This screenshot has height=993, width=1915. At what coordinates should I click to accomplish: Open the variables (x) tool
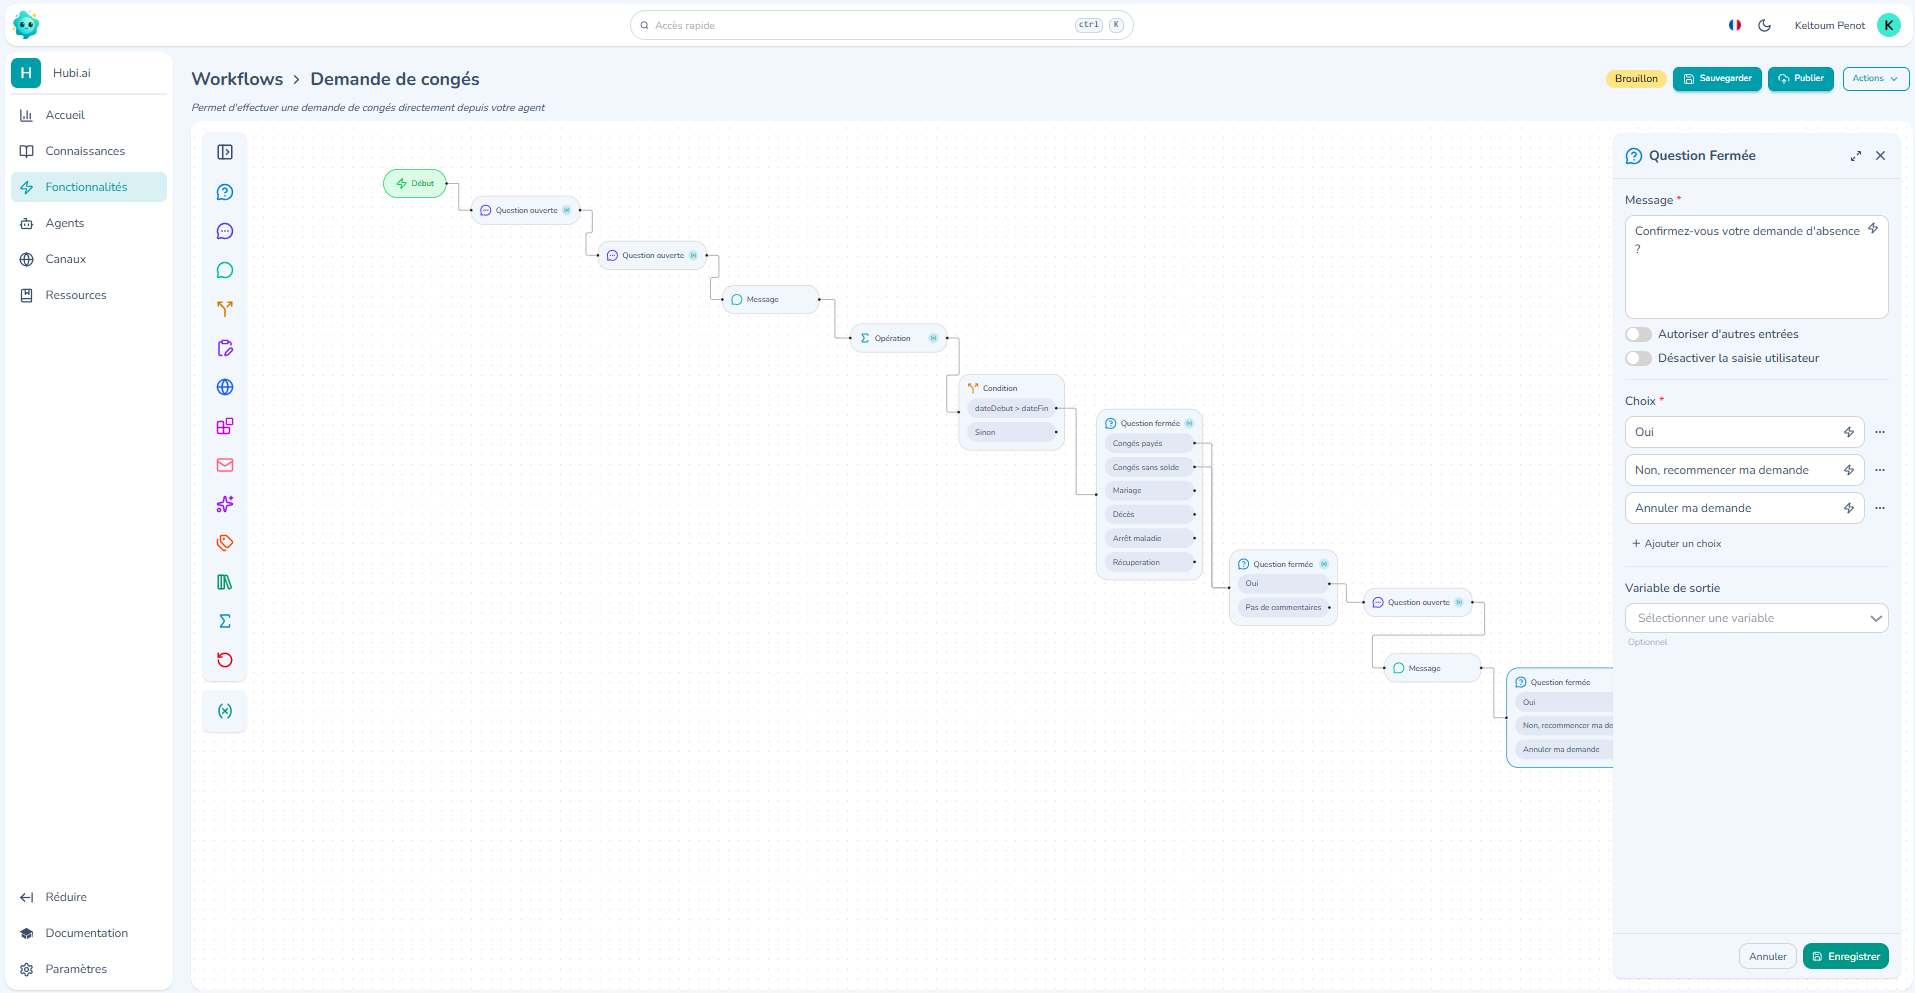pyautogui.click(x=225, y=711)
